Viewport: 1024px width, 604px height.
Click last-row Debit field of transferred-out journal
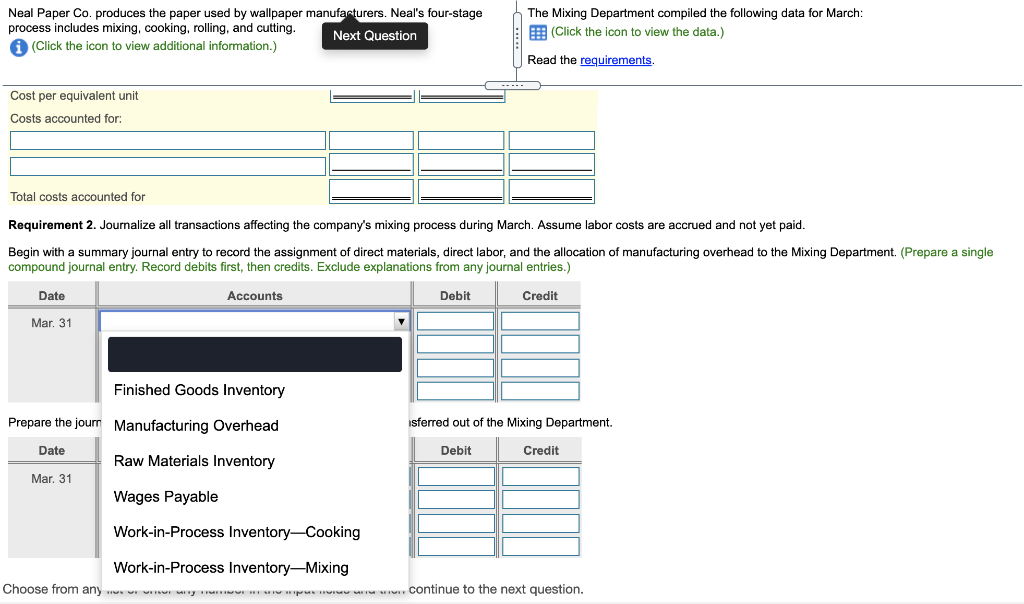pos(456,547)
